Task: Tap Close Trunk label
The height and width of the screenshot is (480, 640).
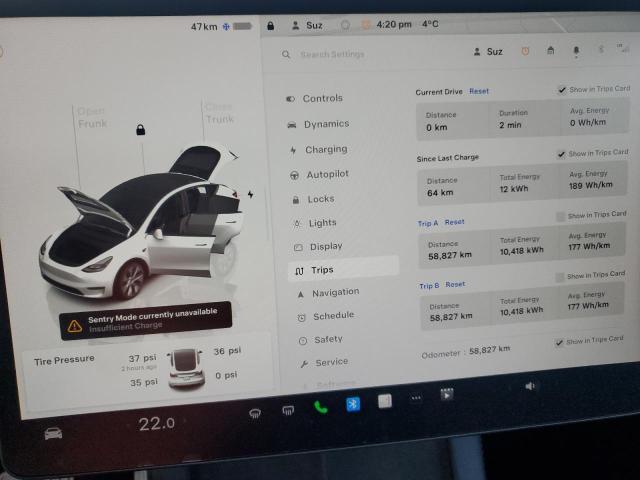Action: (x=219, y=113)
